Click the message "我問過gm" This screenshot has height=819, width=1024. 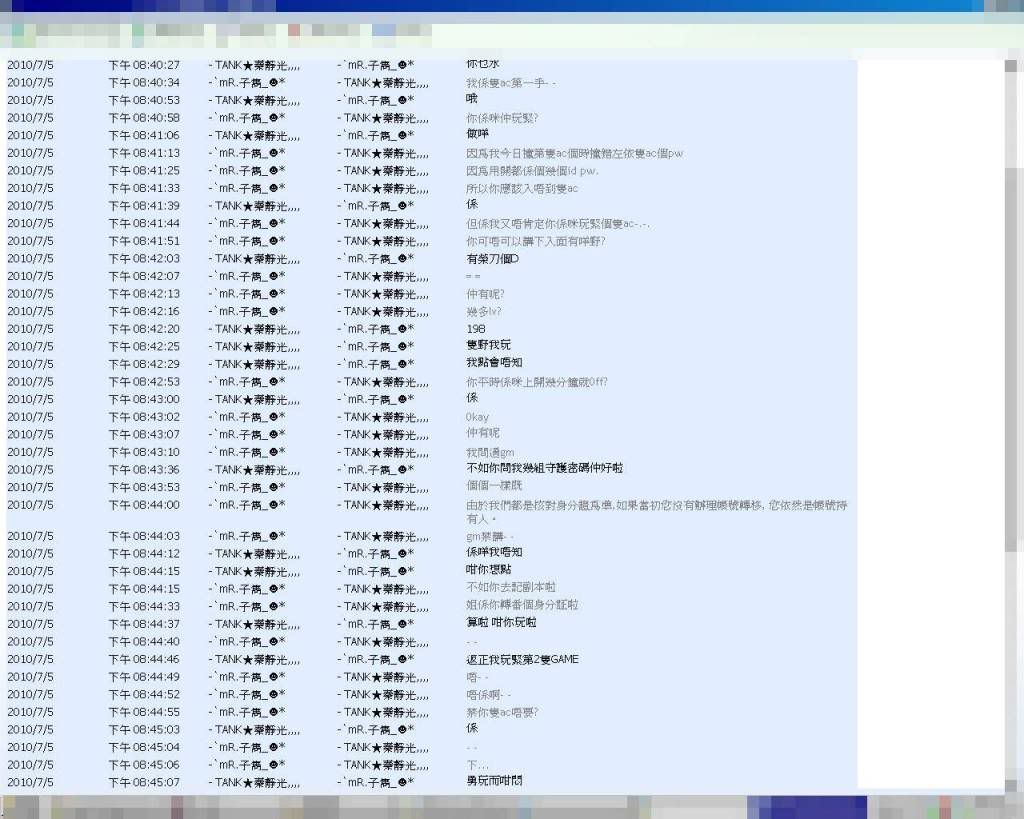490,452
